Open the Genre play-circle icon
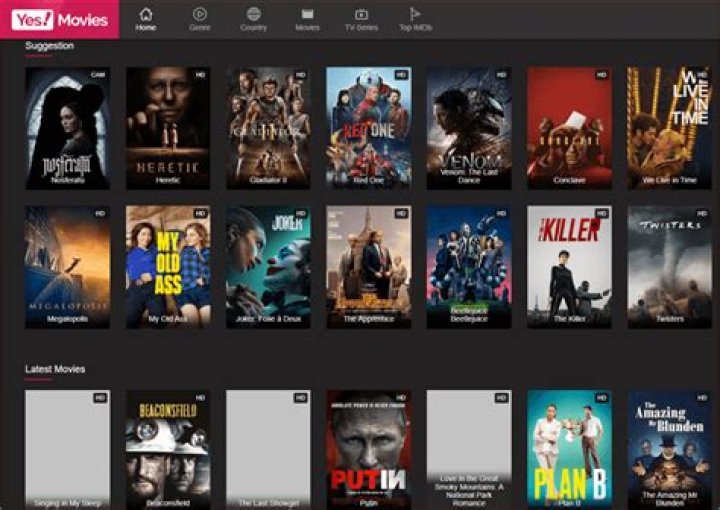Screen dimensions: 720x510 pos(199,14)
